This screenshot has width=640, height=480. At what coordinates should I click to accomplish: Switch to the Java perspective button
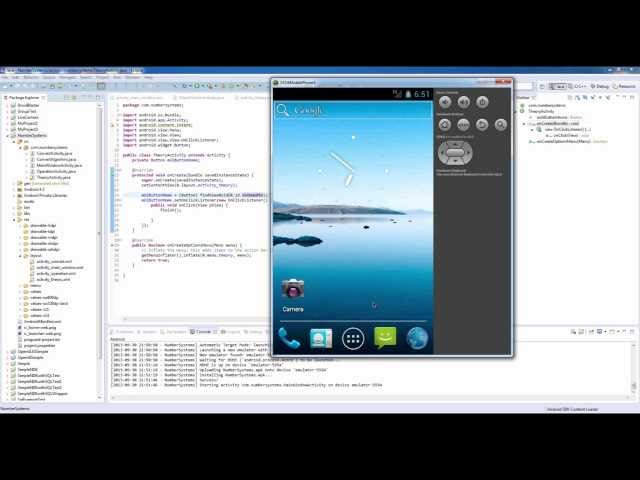(558, 86)
